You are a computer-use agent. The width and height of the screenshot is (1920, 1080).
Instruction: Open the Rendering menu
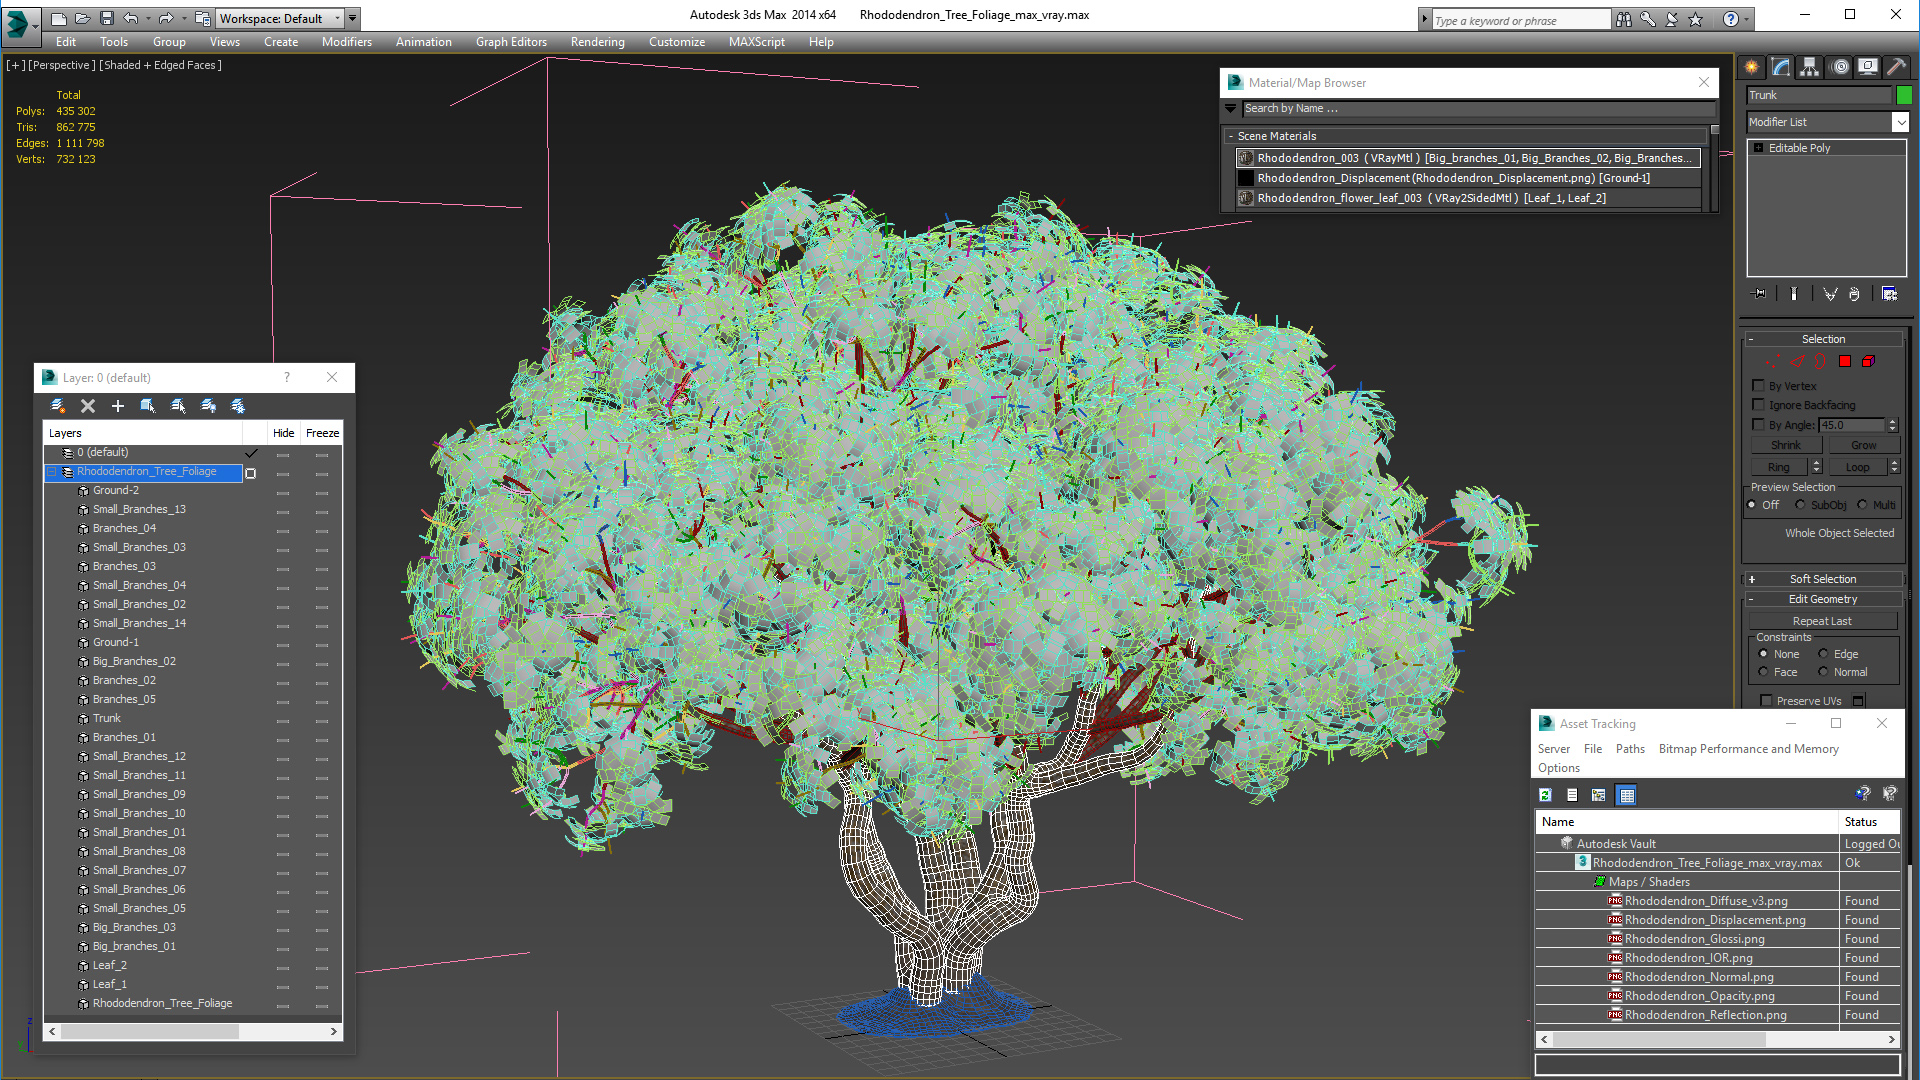(597, 42)
